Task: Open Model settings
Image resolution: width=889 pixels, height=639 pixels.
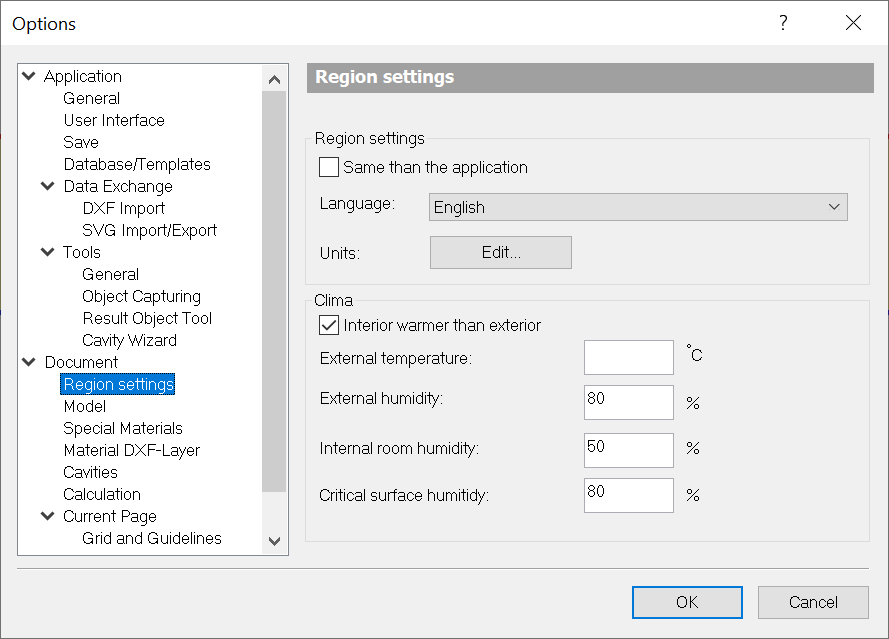Action: (84, 406)
